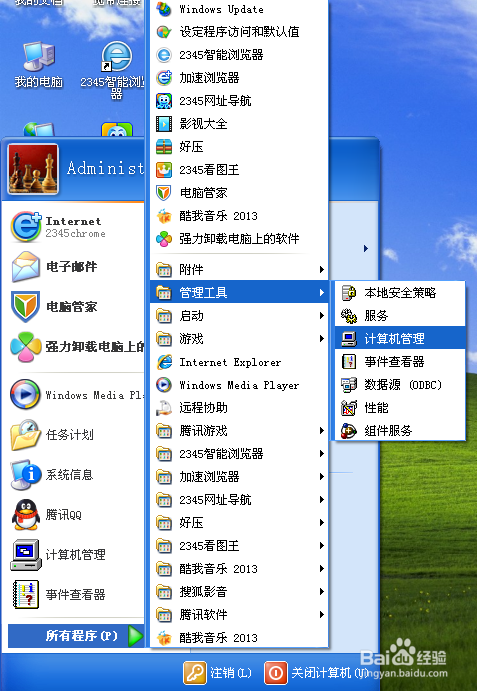Open Windows Update icon in programs menu

pyautogui.click(x=164, y=9)
